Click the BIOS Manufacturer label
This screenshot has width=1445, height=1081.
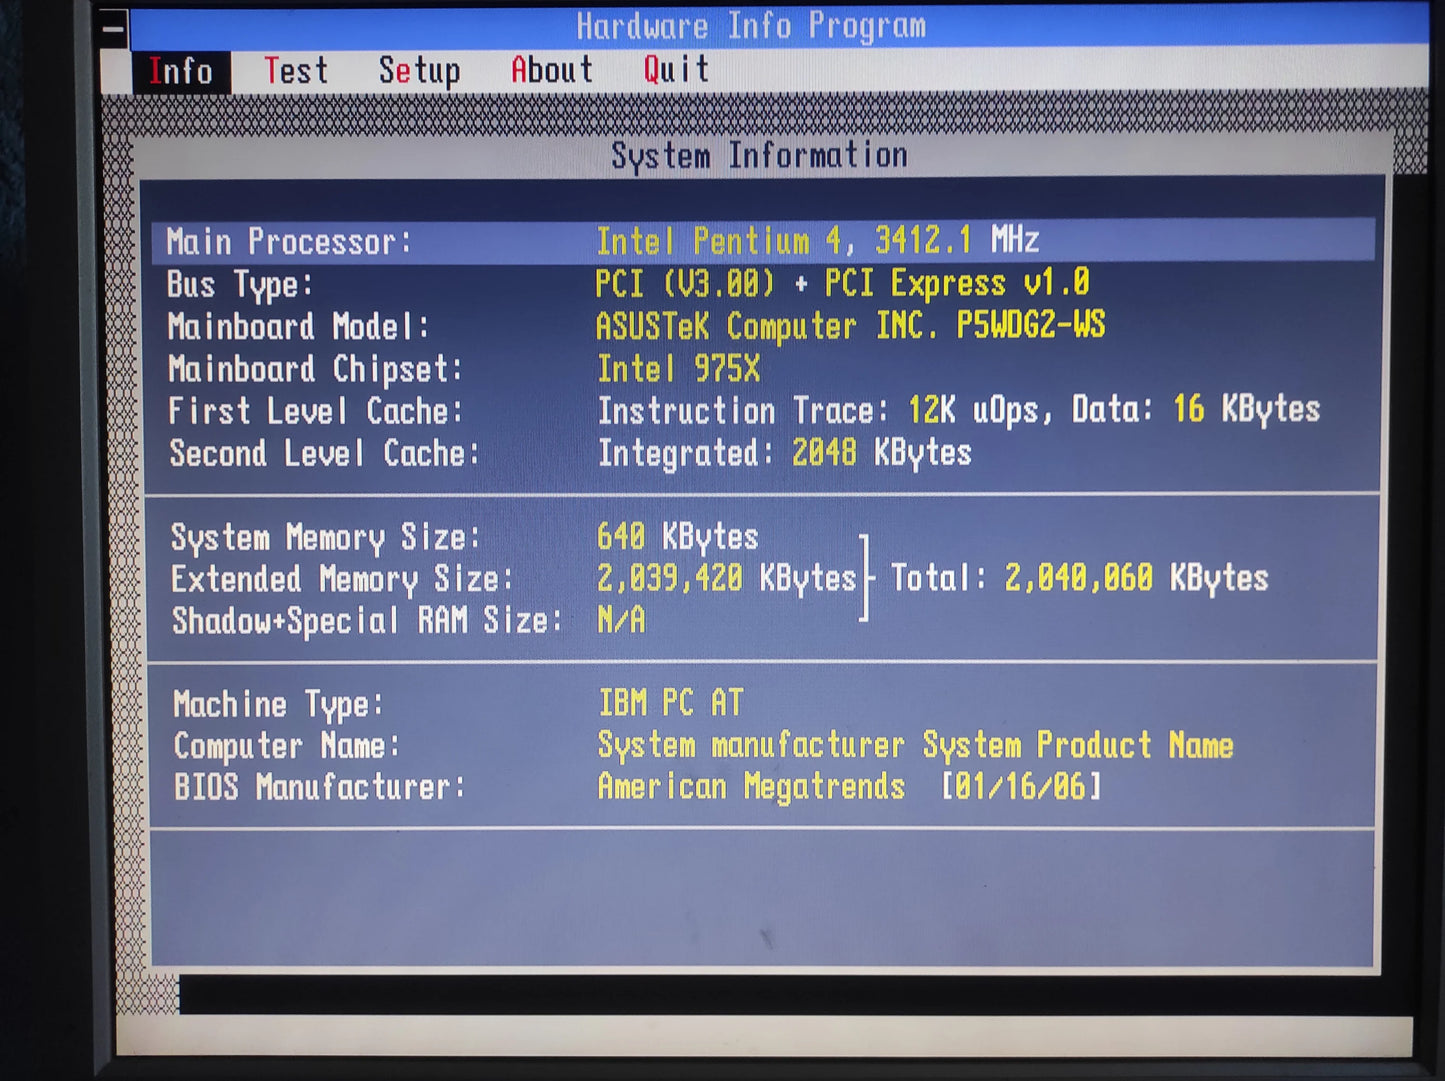pos(319,787)
